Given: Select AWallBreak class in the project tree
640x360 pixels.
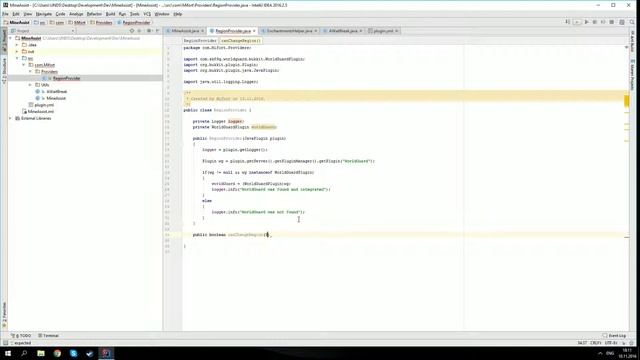Looking at the screenshot, I should pyautogui.click(x=56, y=91).
